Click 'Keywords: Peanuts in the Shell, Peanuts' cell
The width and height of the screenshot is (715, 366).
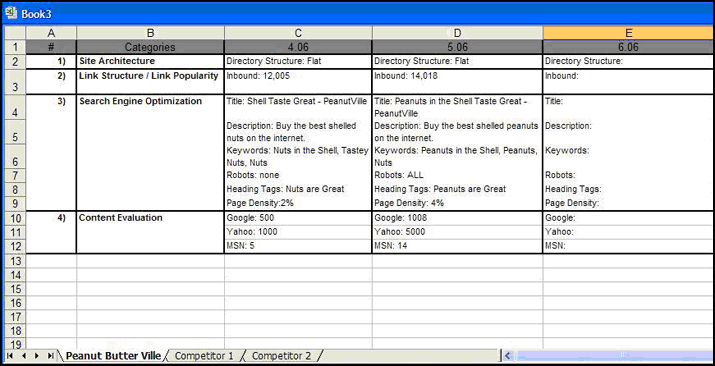point(457,156)
